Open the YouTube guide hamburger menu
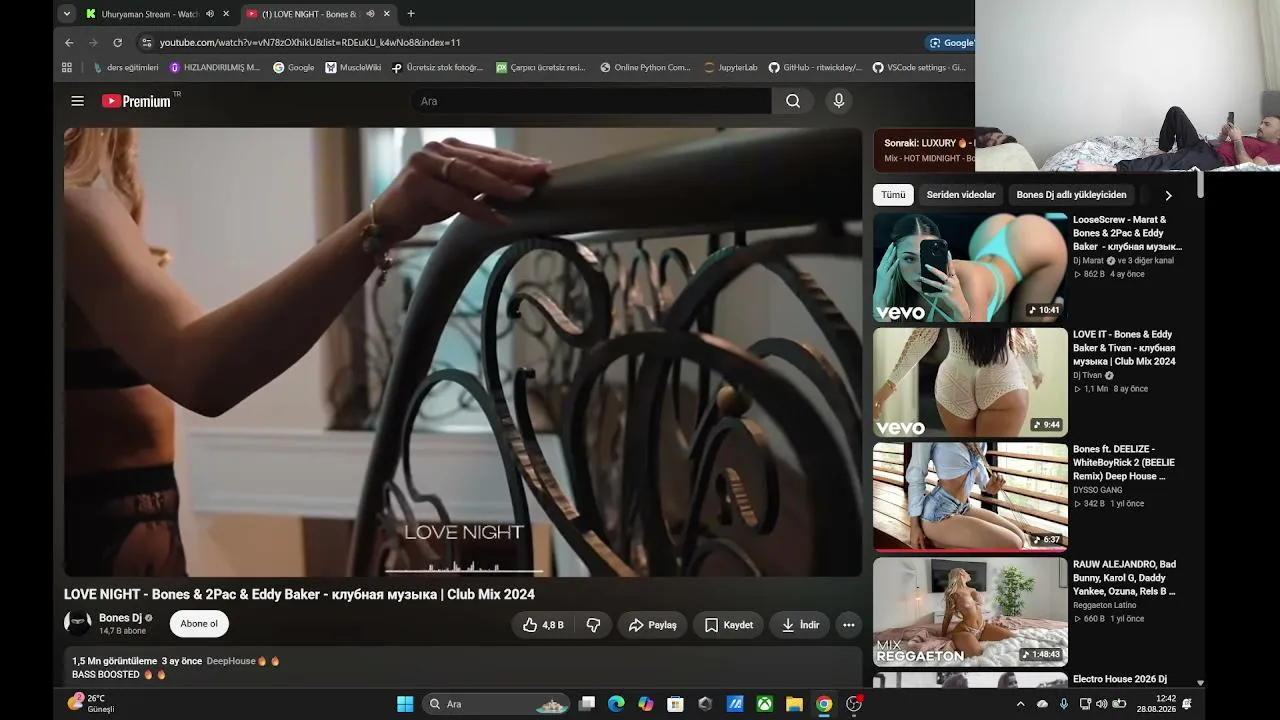 pyautogui.click(x=77, y=101)
